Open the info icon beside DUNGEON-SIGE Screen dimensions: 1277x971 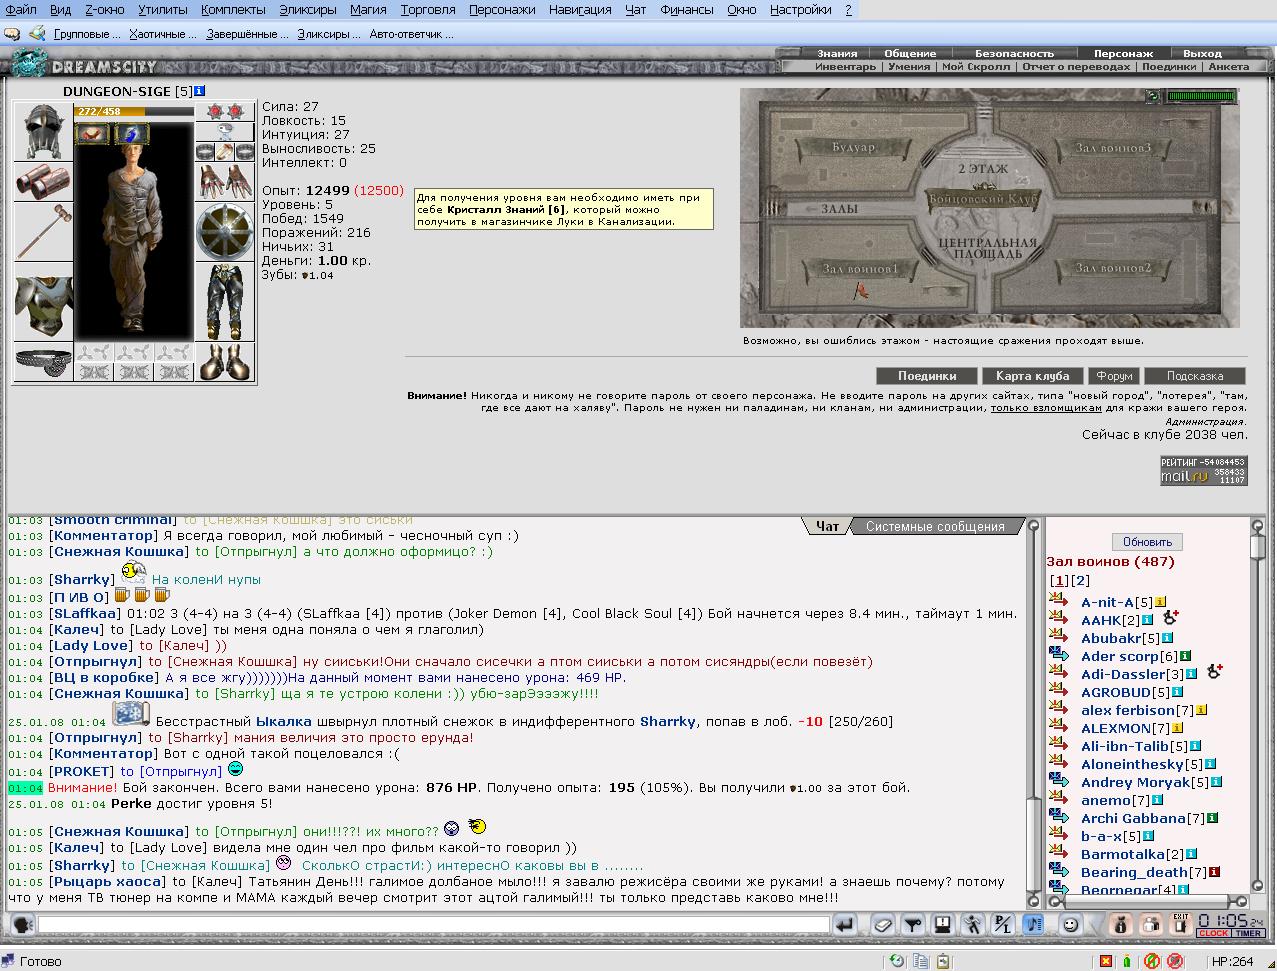tap(200, 91)
